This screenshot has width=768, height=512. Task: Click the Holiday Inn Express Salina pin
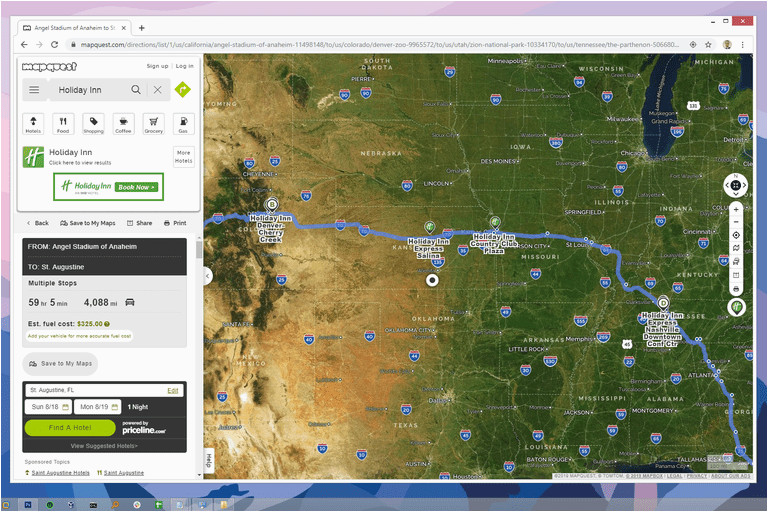click(x=430, y=227)
